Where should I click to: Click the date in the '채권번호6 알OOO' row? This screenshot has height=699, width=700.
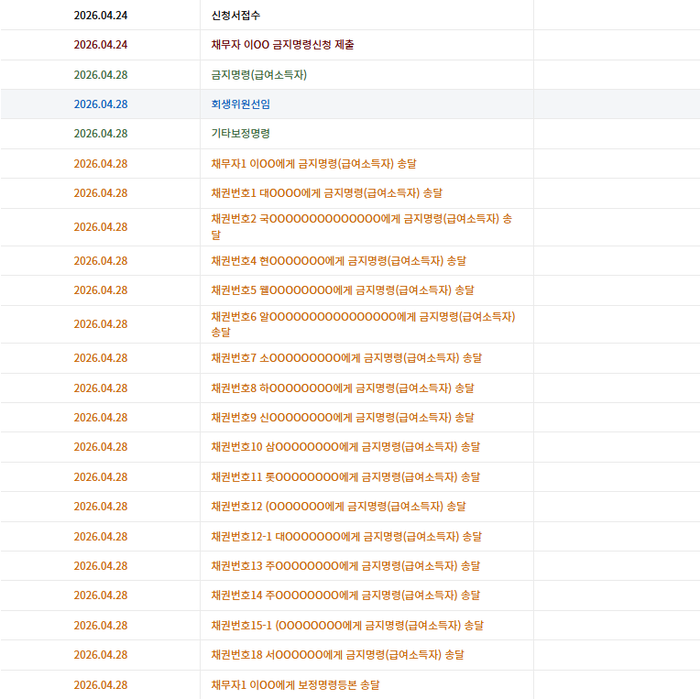click(100, 324)
